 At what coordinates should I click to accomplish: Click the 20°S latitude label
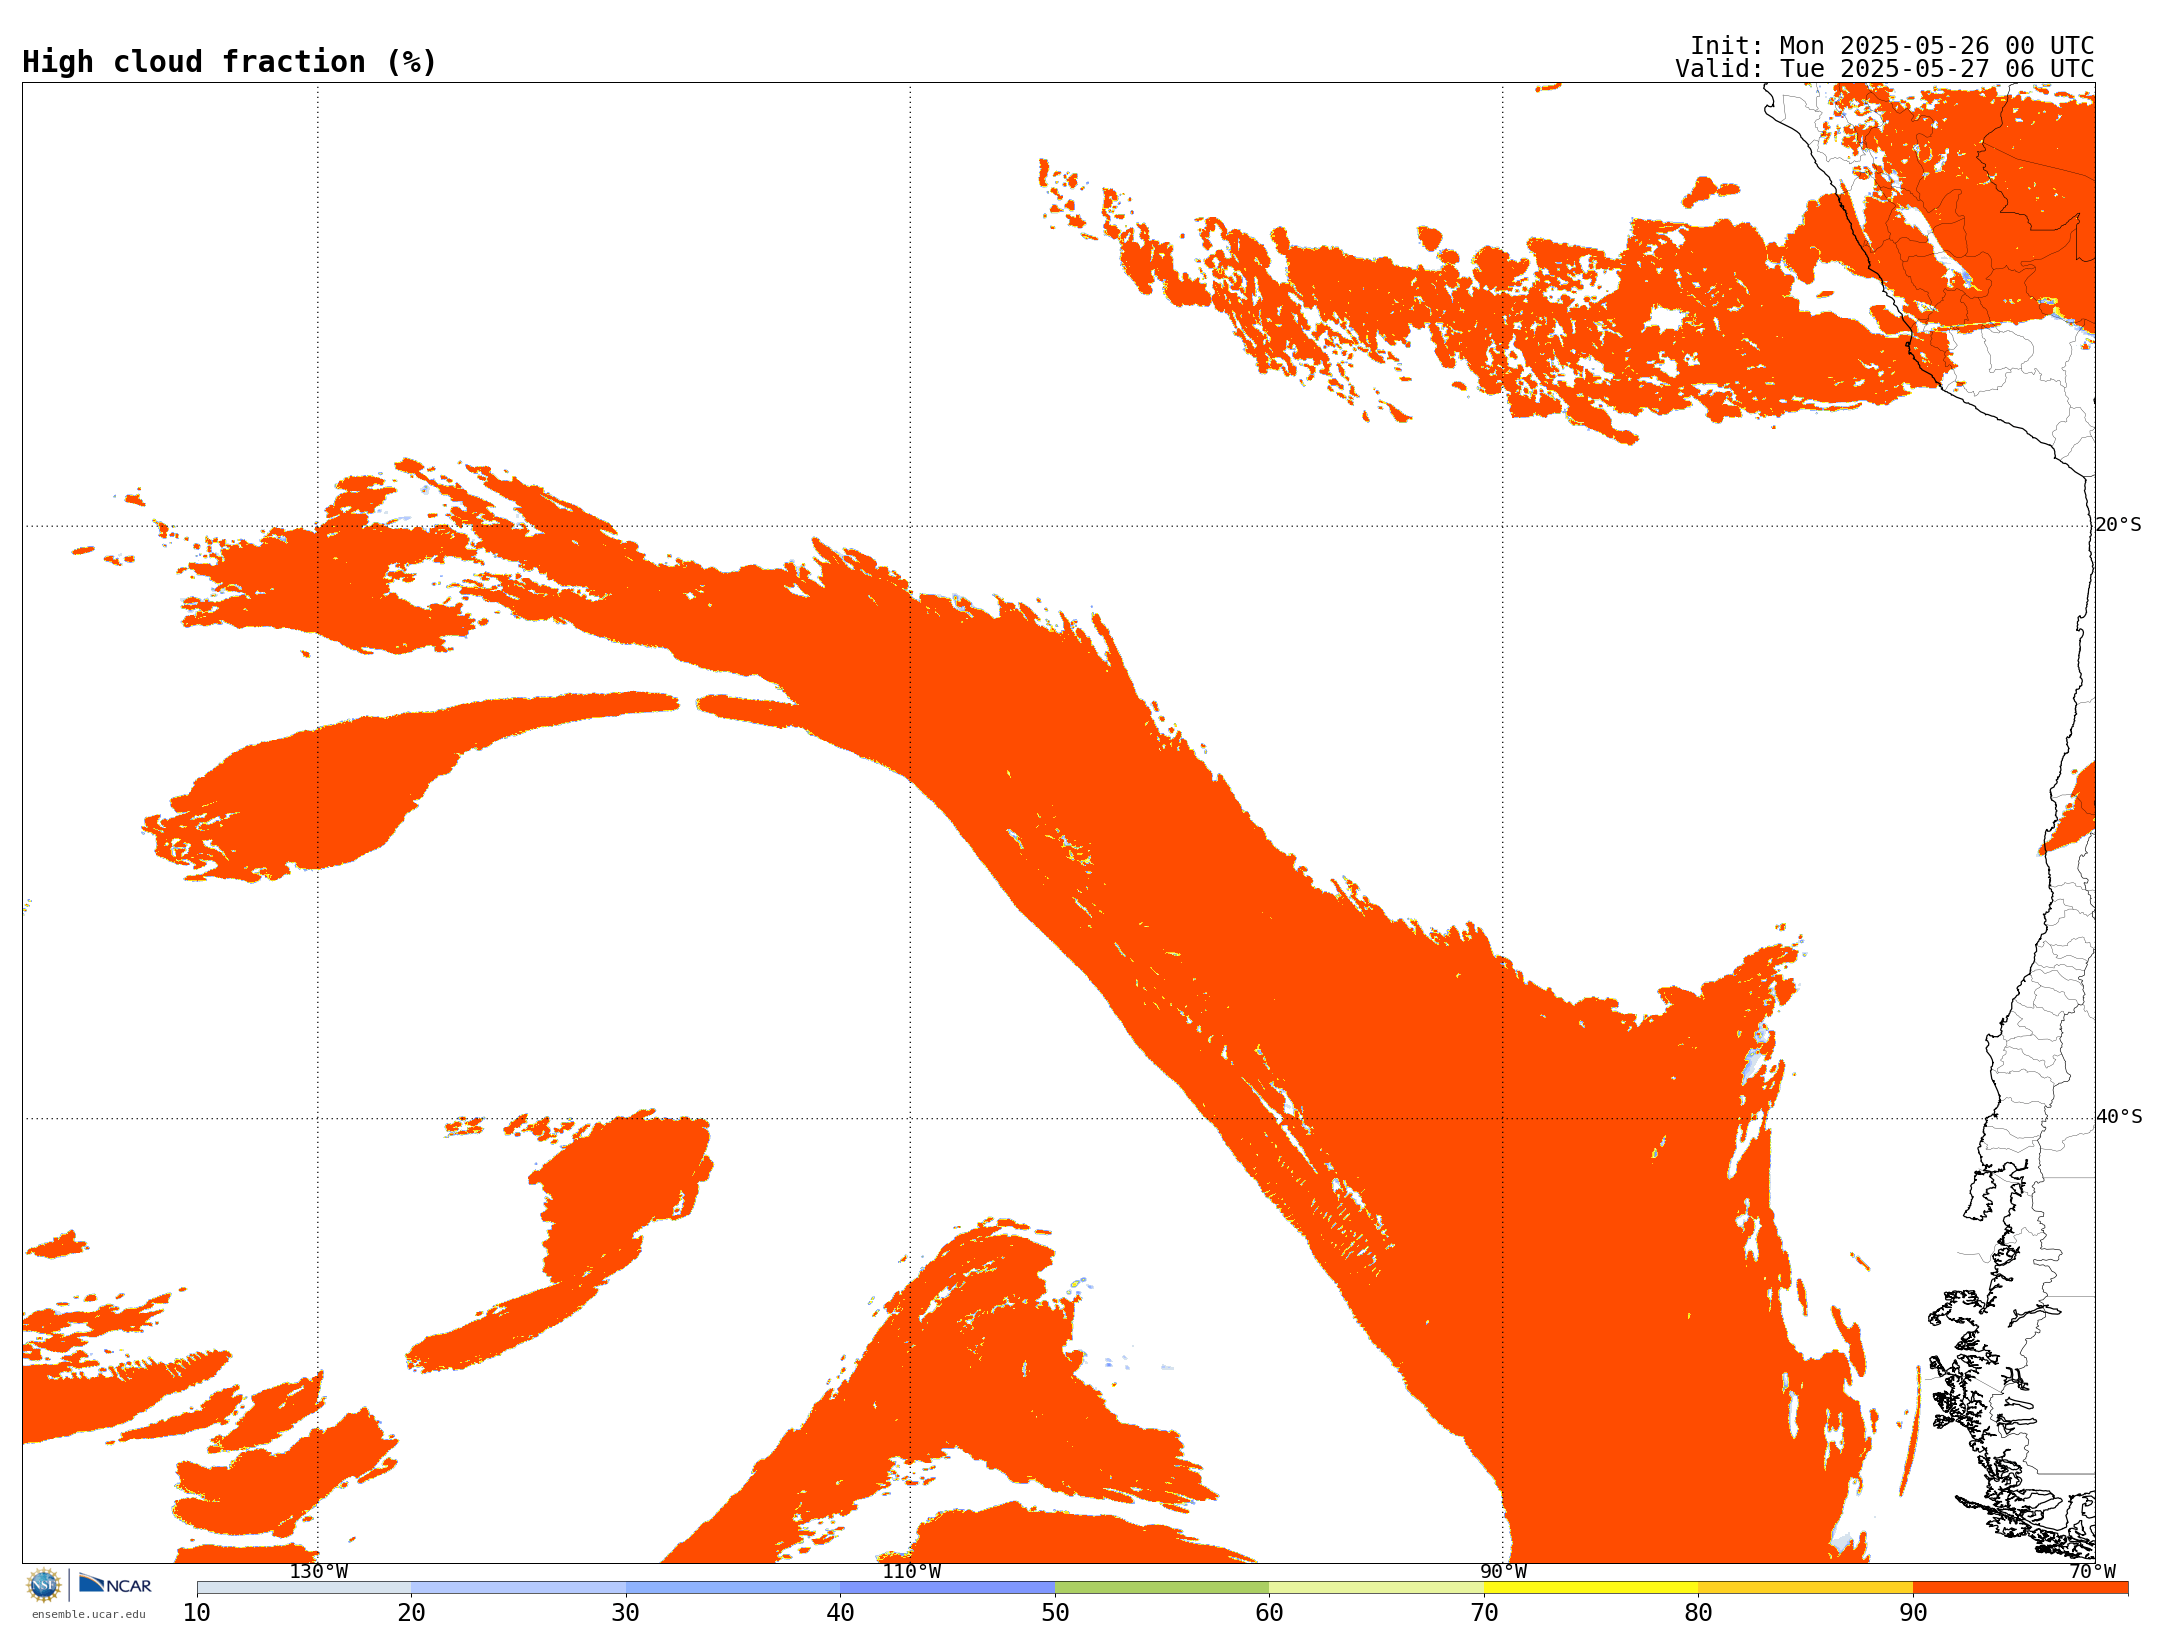pos(2118,525)
